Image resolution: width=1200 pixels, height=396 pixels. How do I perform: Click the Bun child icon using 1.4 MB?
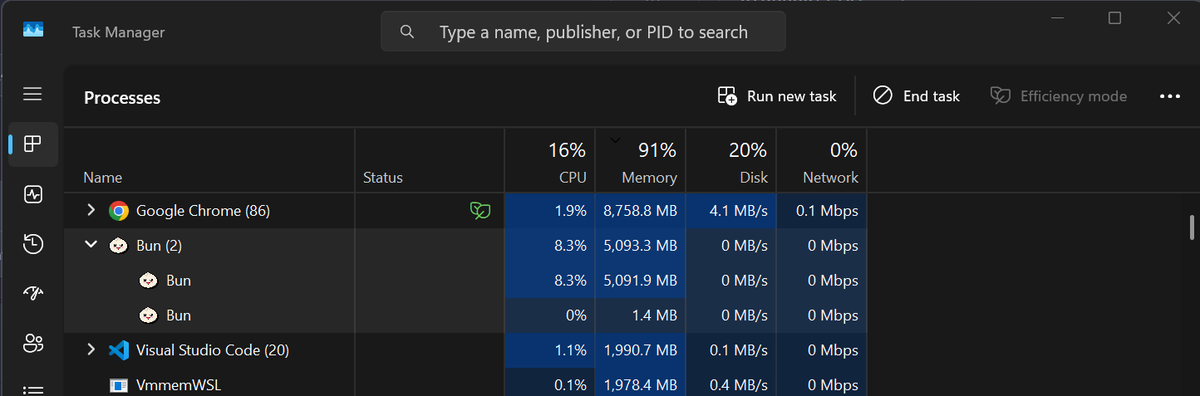click(149, 316)
